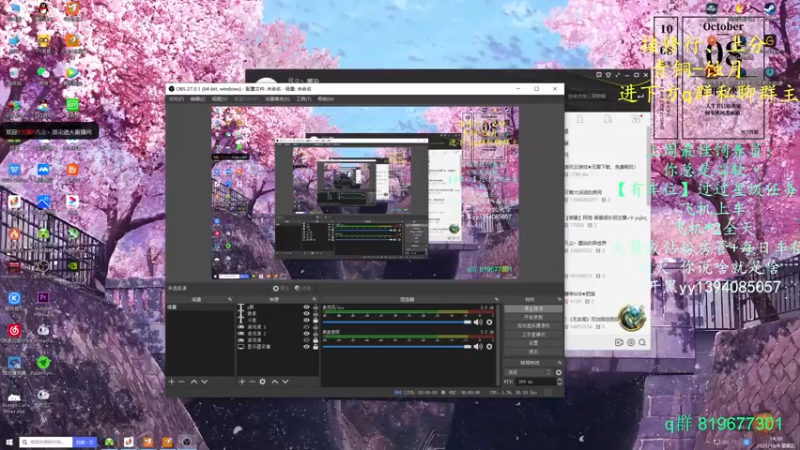The height and width of the screenshot is (450, 800).
Task: Click the 300 ms duration input field
Action: [x=535, y=382]
